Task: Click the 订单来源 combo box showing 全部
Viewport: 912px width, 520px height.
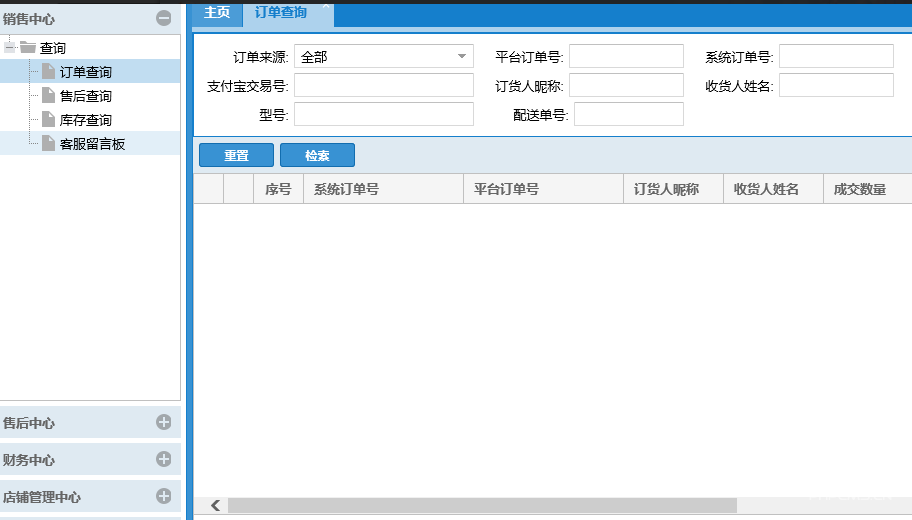Action: (x=384, y=56)
